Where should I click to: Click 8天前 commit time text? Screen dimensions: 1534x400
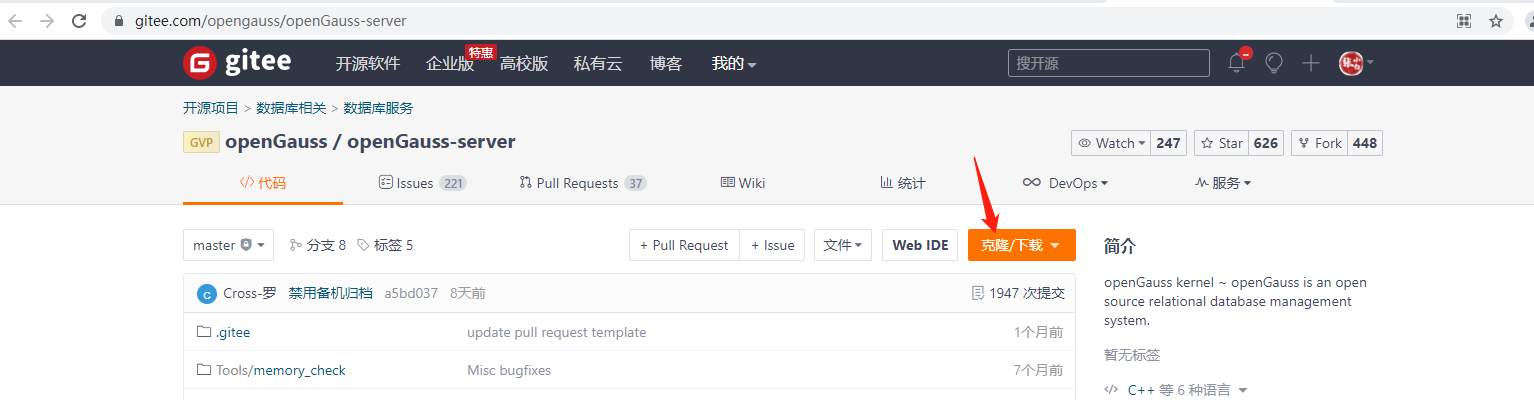(468, 294)
